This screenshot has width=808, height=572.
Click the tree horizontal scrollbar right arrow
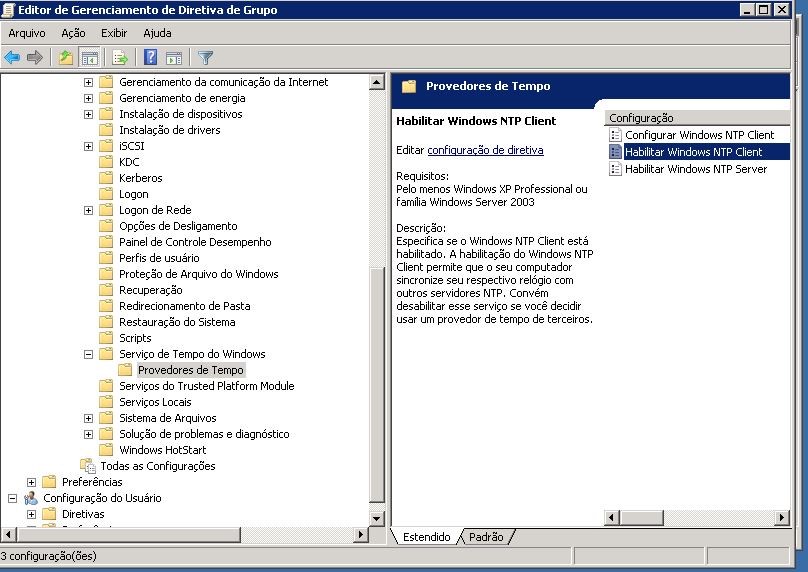[x=361, y=535]
